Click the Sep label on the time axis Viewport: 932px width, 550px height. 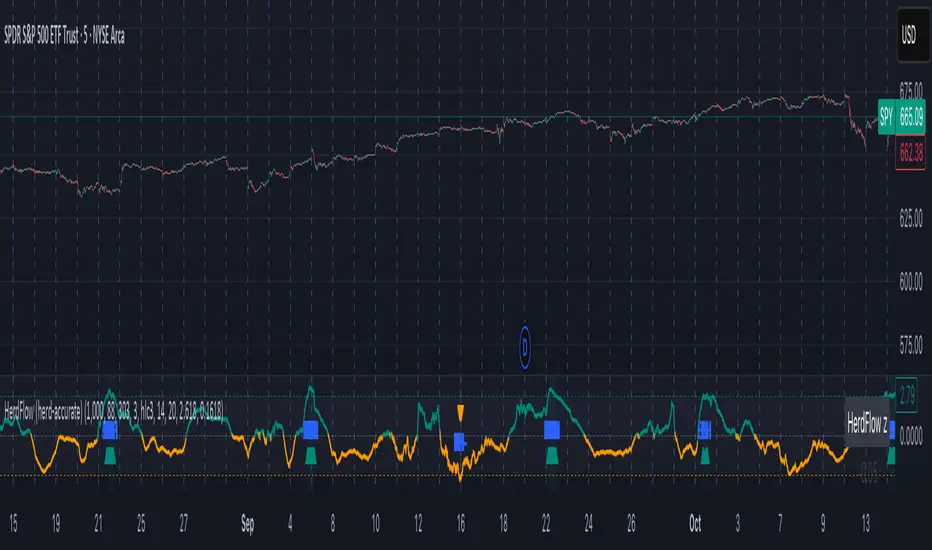(248, 524)
